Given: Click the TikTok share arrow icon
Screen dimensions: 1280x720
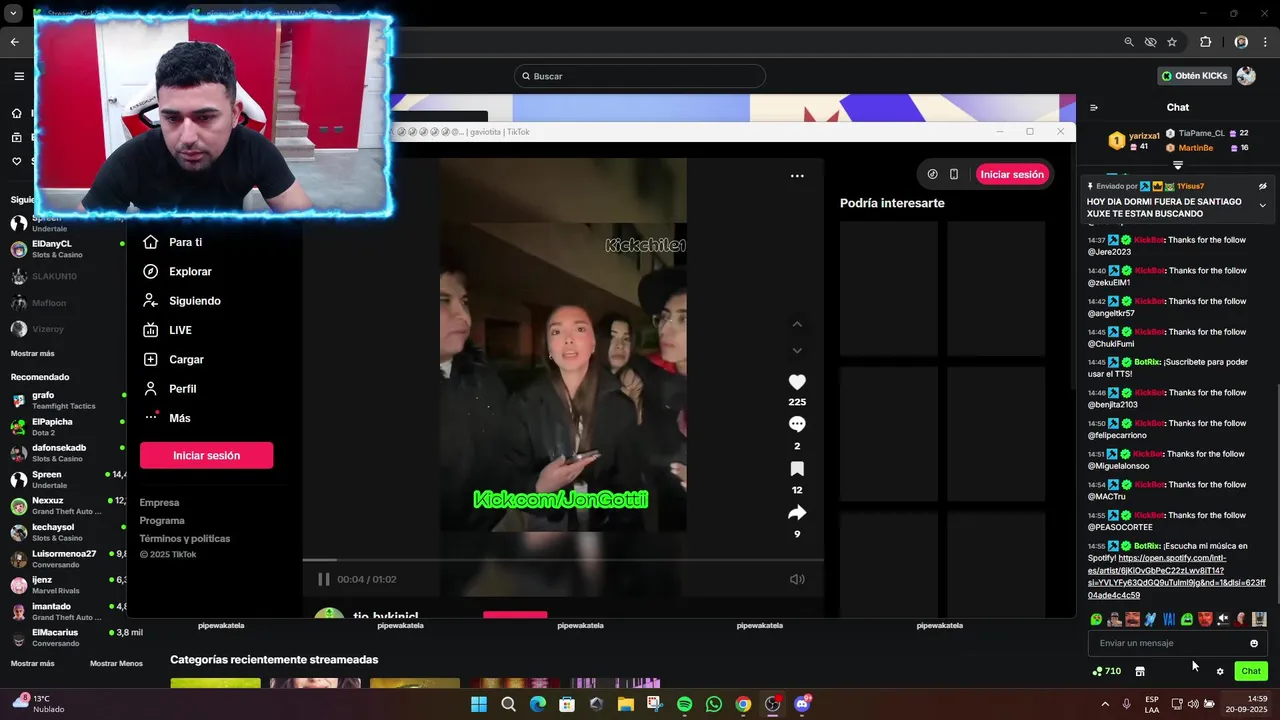Looking at the screenshot, I should (797, 513).
